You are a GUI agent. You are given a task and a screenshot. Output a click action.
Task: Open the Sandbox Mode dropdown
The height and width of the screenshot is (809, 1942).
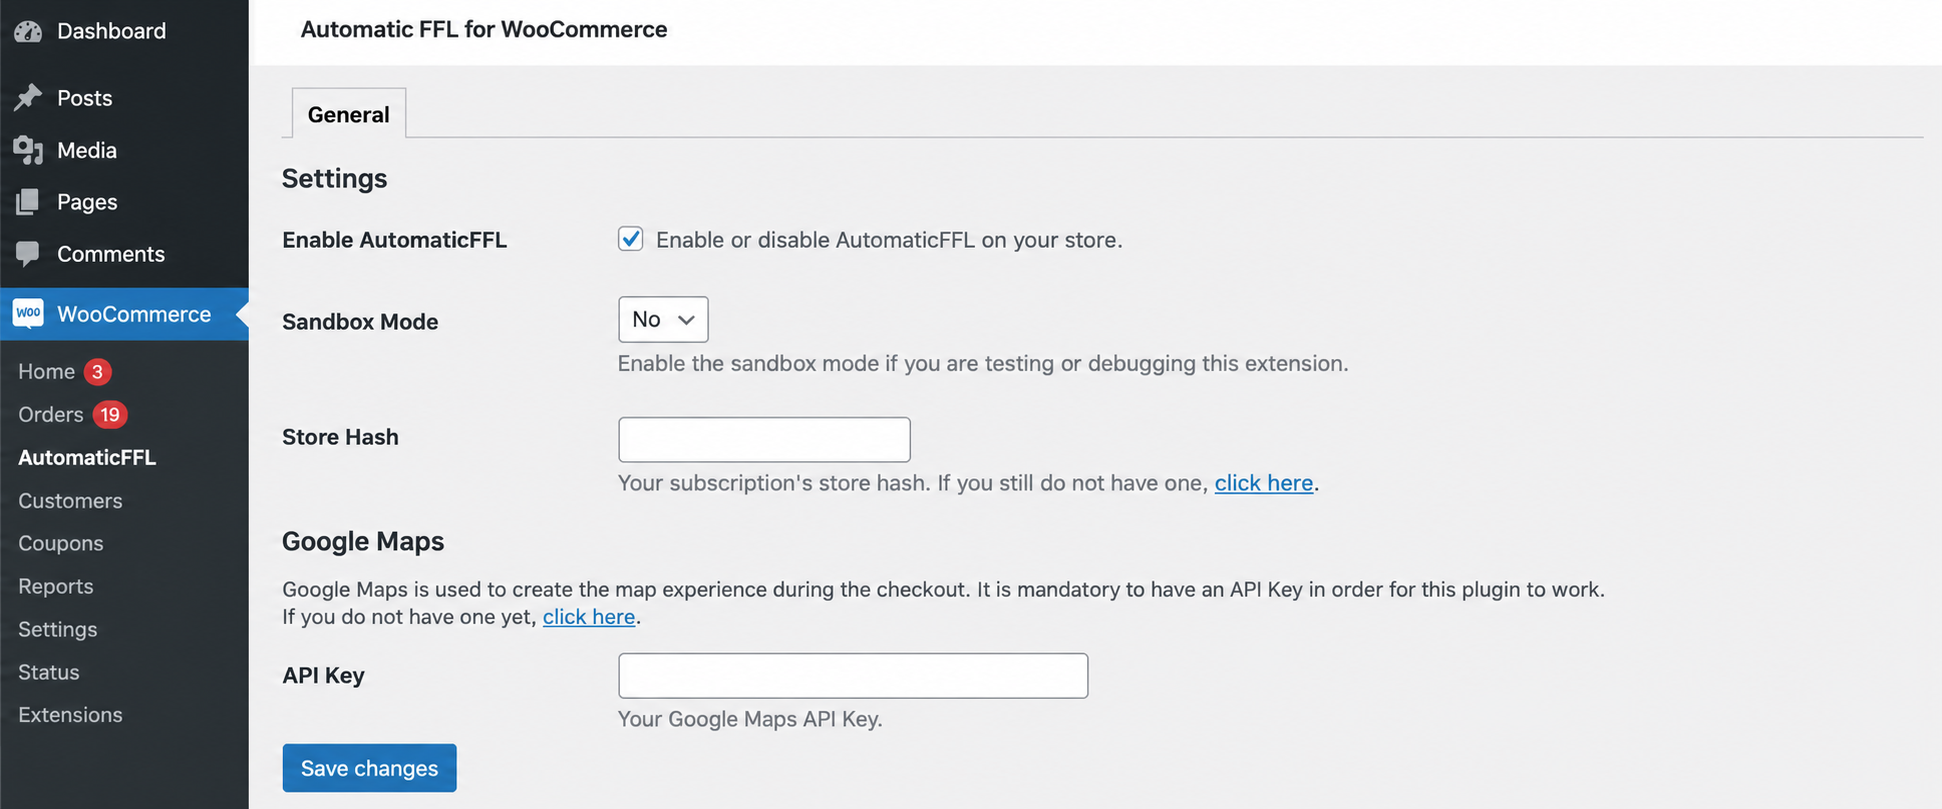663,319
